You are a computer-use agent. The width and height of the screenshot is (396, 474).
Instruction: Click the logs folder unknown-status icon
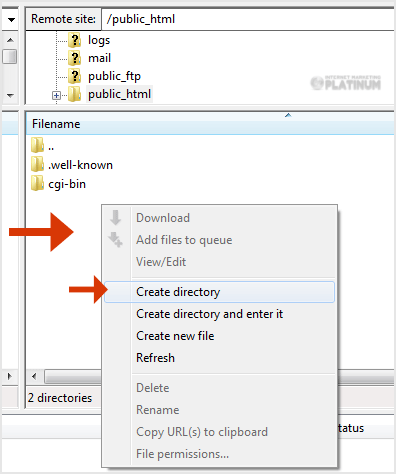75,40
